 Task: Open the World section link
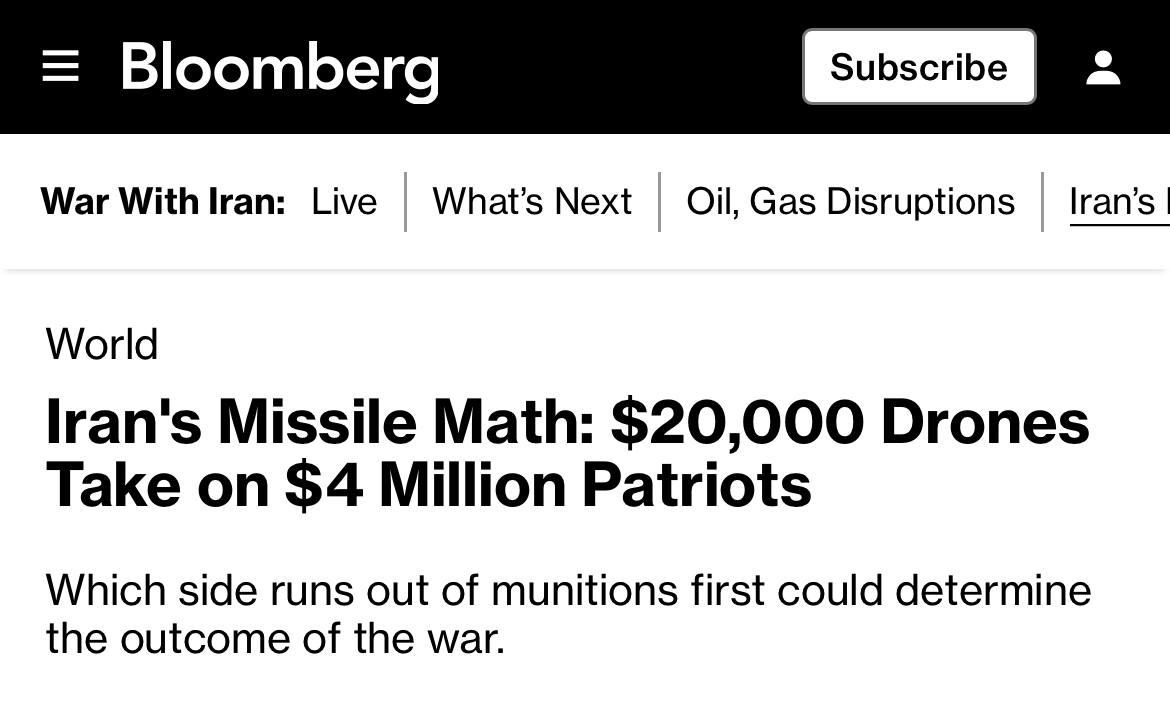[x=102, y=345]
